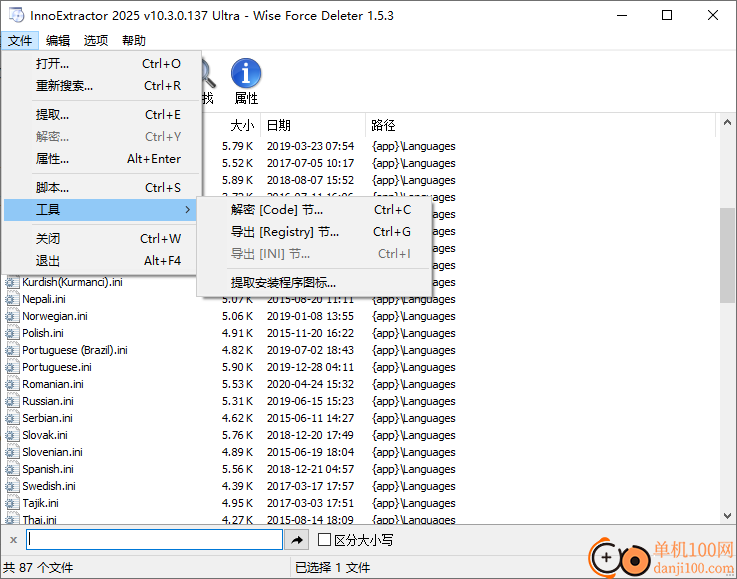Choose 脚本... menu entry
The height and width of the screenshot is (579, 737).
click(x=101, y=188)
